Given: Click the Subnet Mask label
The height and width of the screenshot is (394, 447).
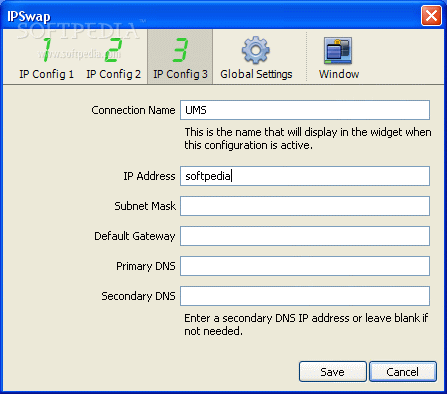Looking at the screenshot, I should pos(145,206).
